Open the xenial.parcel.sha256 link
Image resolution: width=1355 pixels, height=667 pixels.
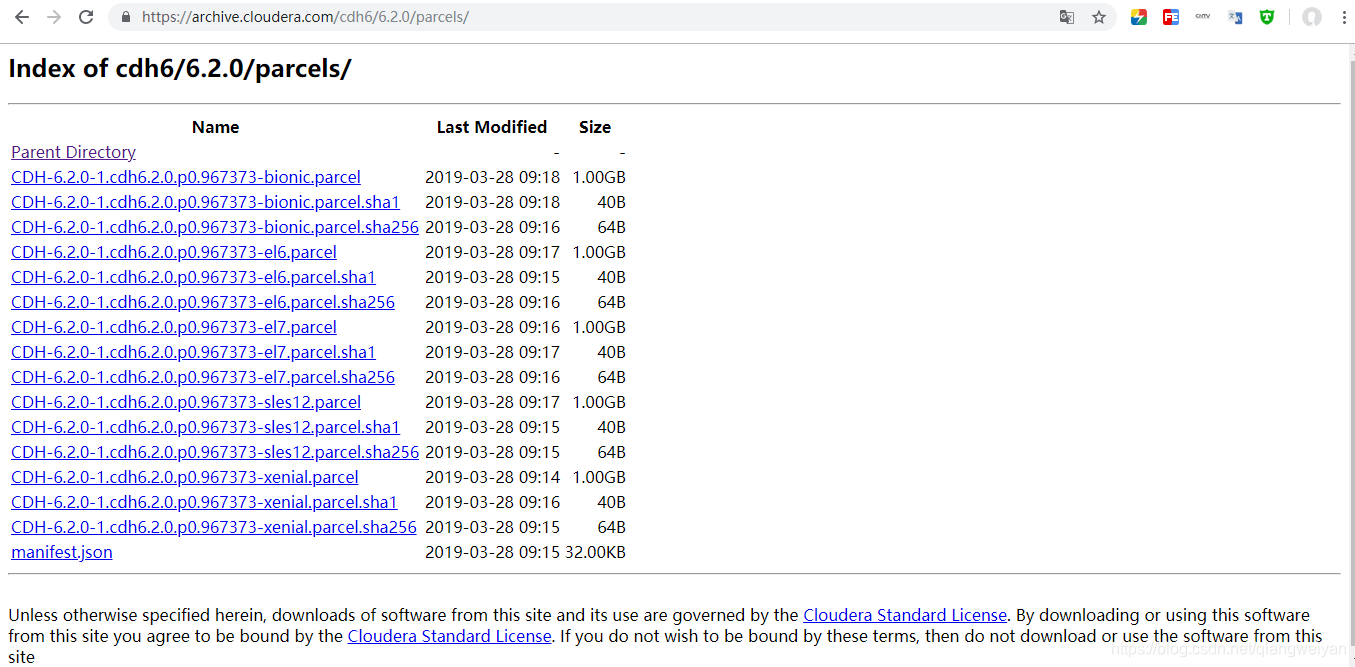click(214, 527)
